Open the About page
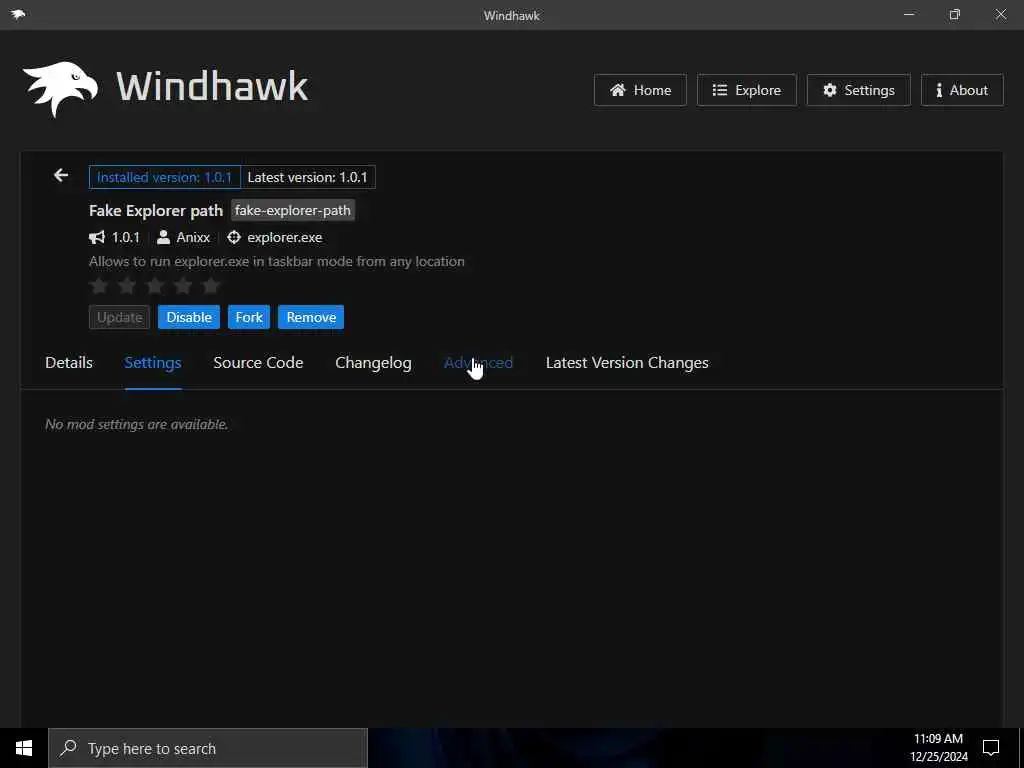This screenshot has height=768, width=1024. [x=962, y=90]
